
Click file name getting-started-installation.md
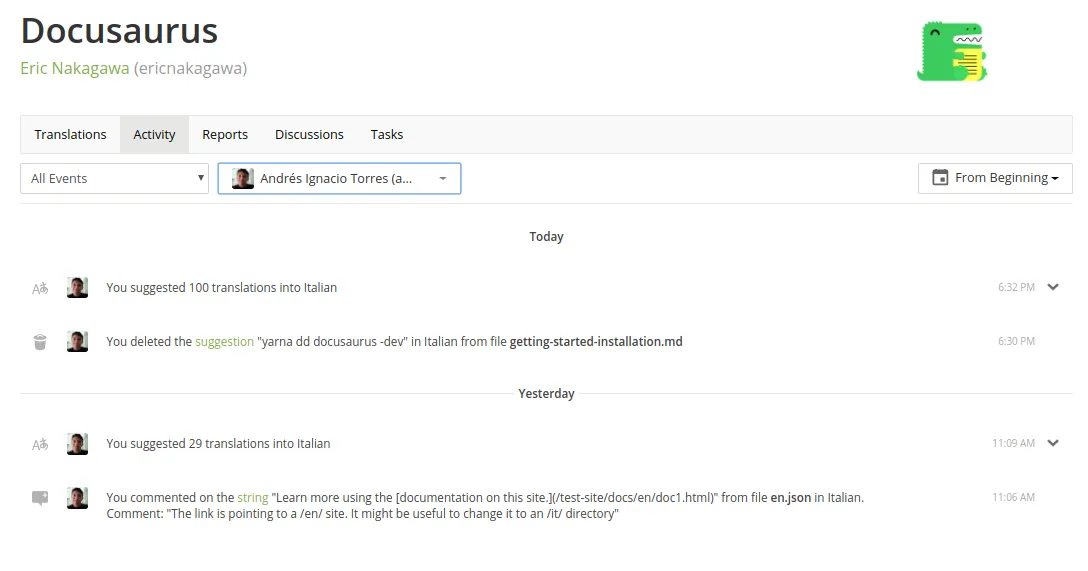tap(596, 341)
